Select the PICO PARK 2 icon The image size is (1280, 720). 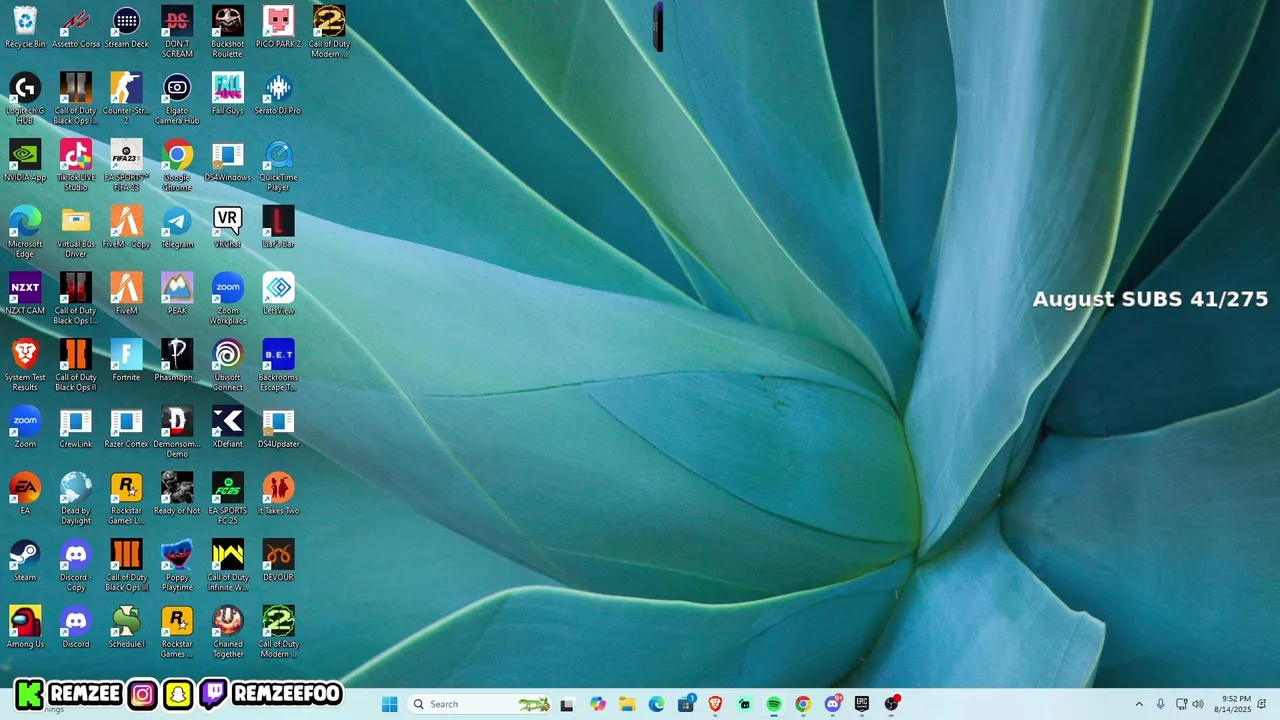[278, 28]
